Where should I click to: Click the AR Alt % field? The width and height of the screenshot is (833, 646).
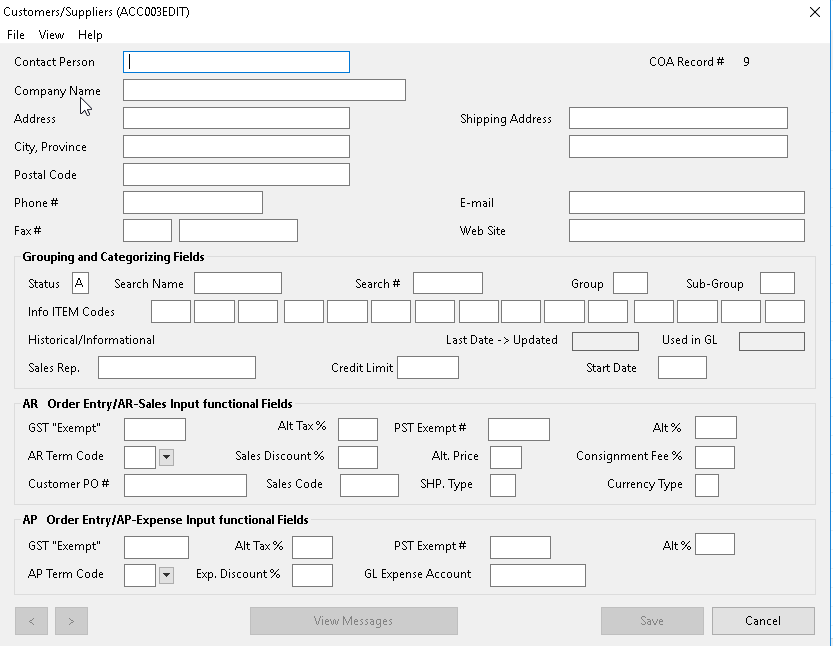716,428
